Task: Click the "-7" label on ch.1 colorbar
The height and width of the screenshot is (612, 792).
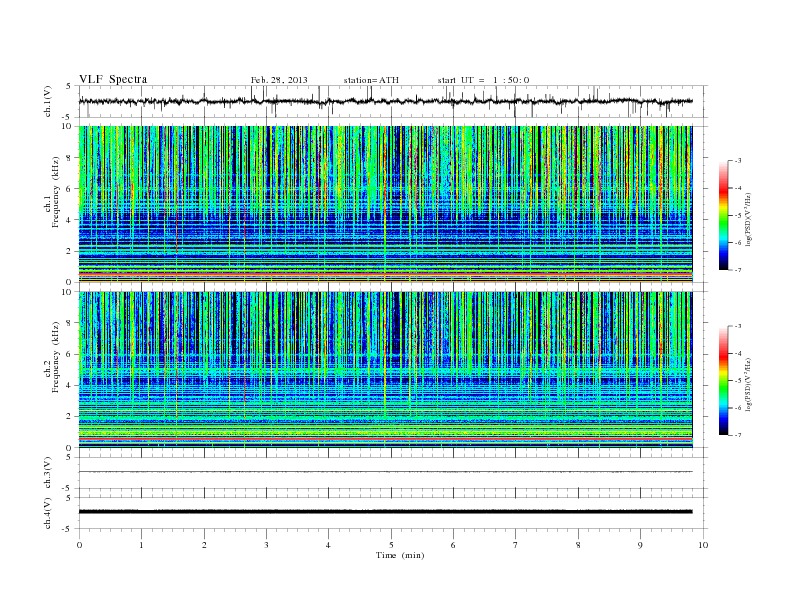Action: (x=737, y=270)
